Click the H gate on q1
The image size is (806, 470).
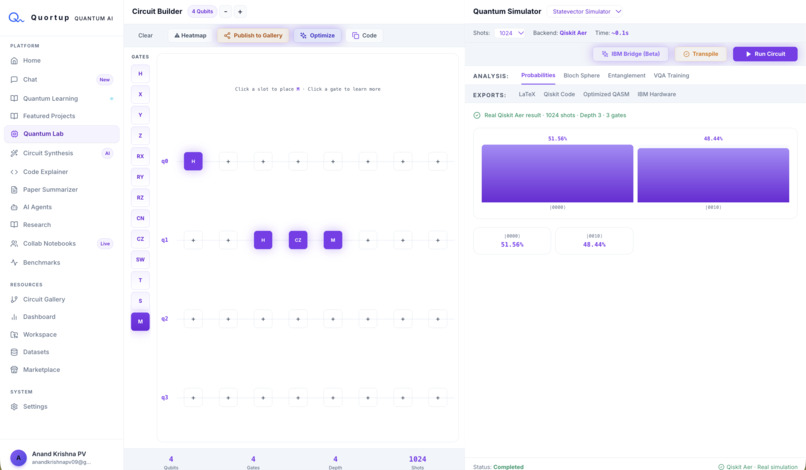[263, 240]
